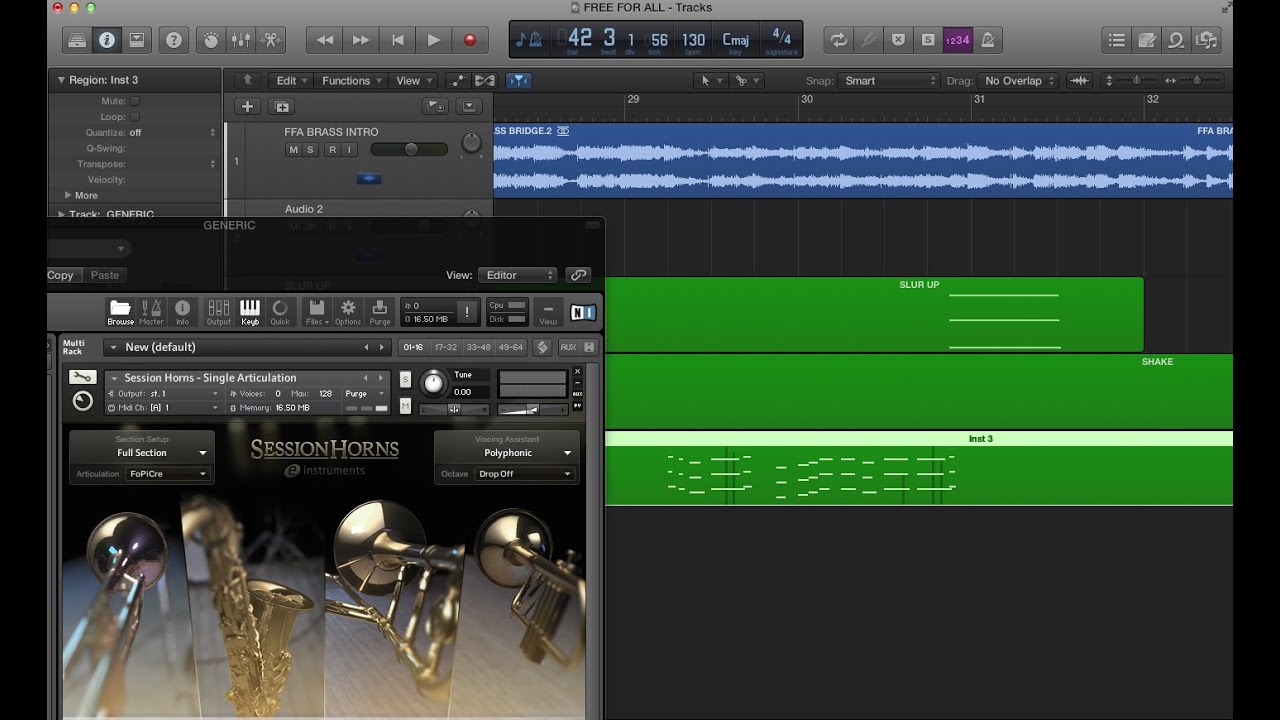
Task: Enable the region Mute checkbox
Action: [134, 101]
